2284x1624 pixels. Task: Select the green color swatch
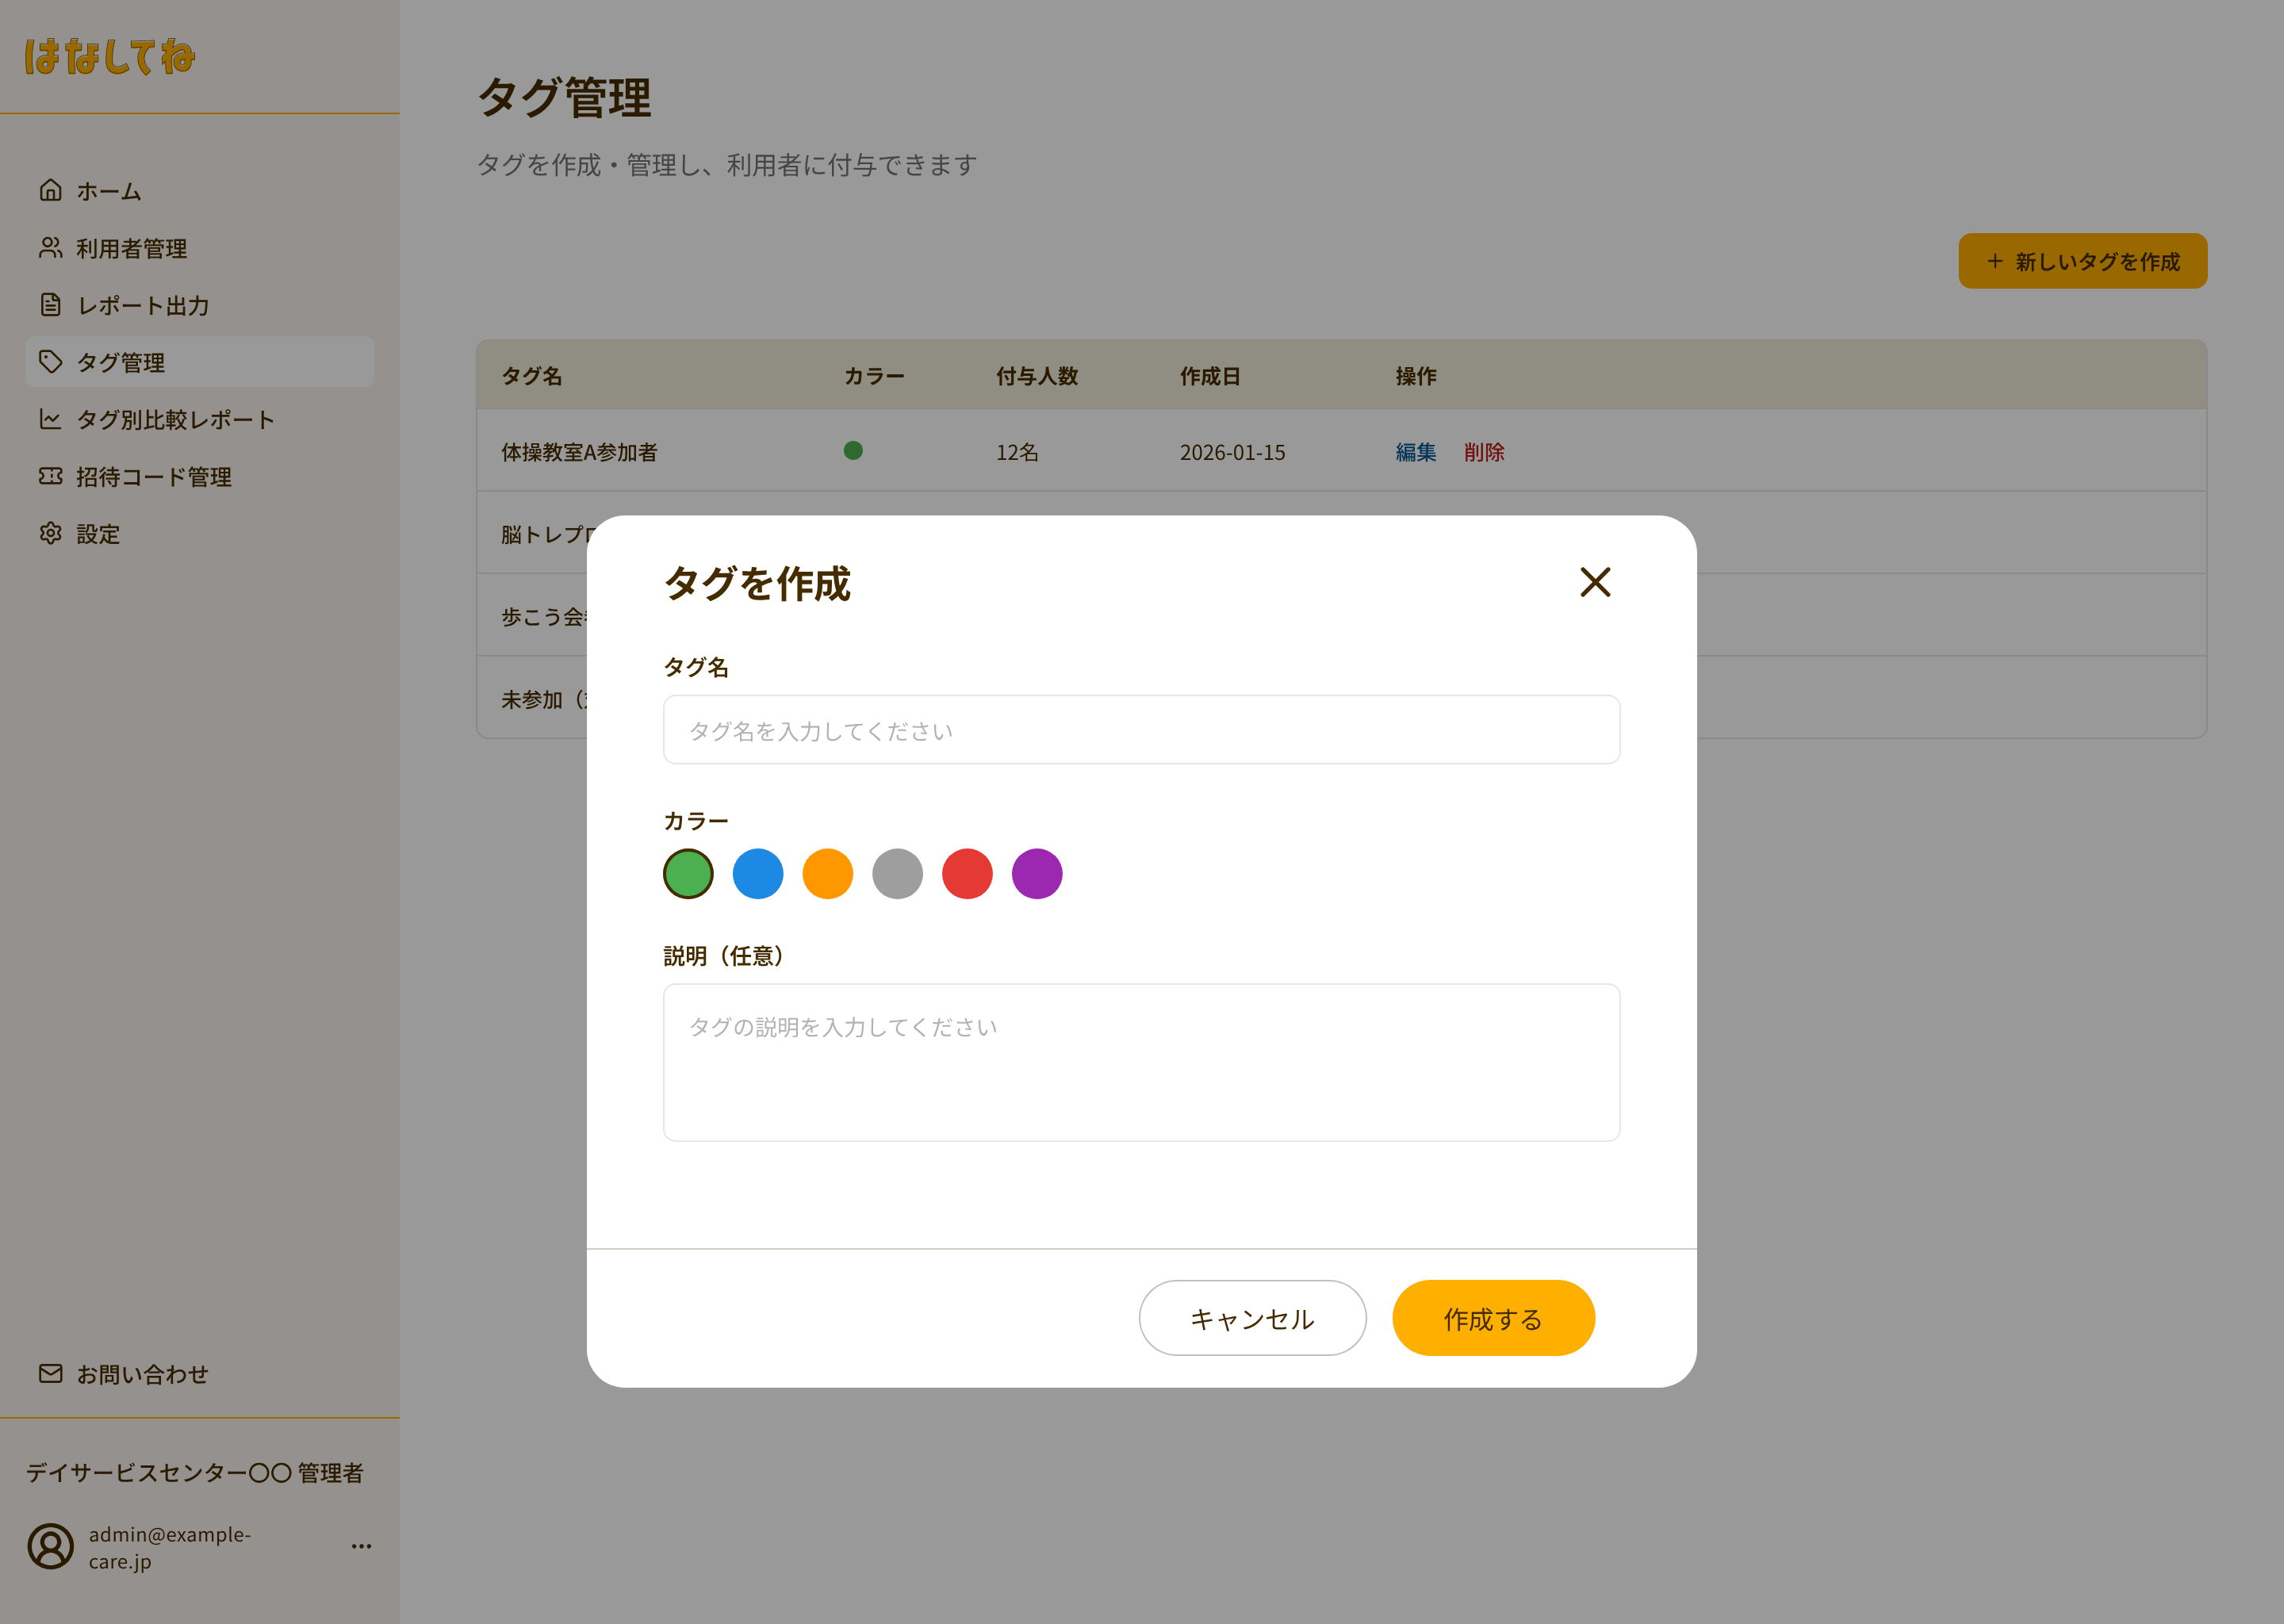tap(687, 873)
